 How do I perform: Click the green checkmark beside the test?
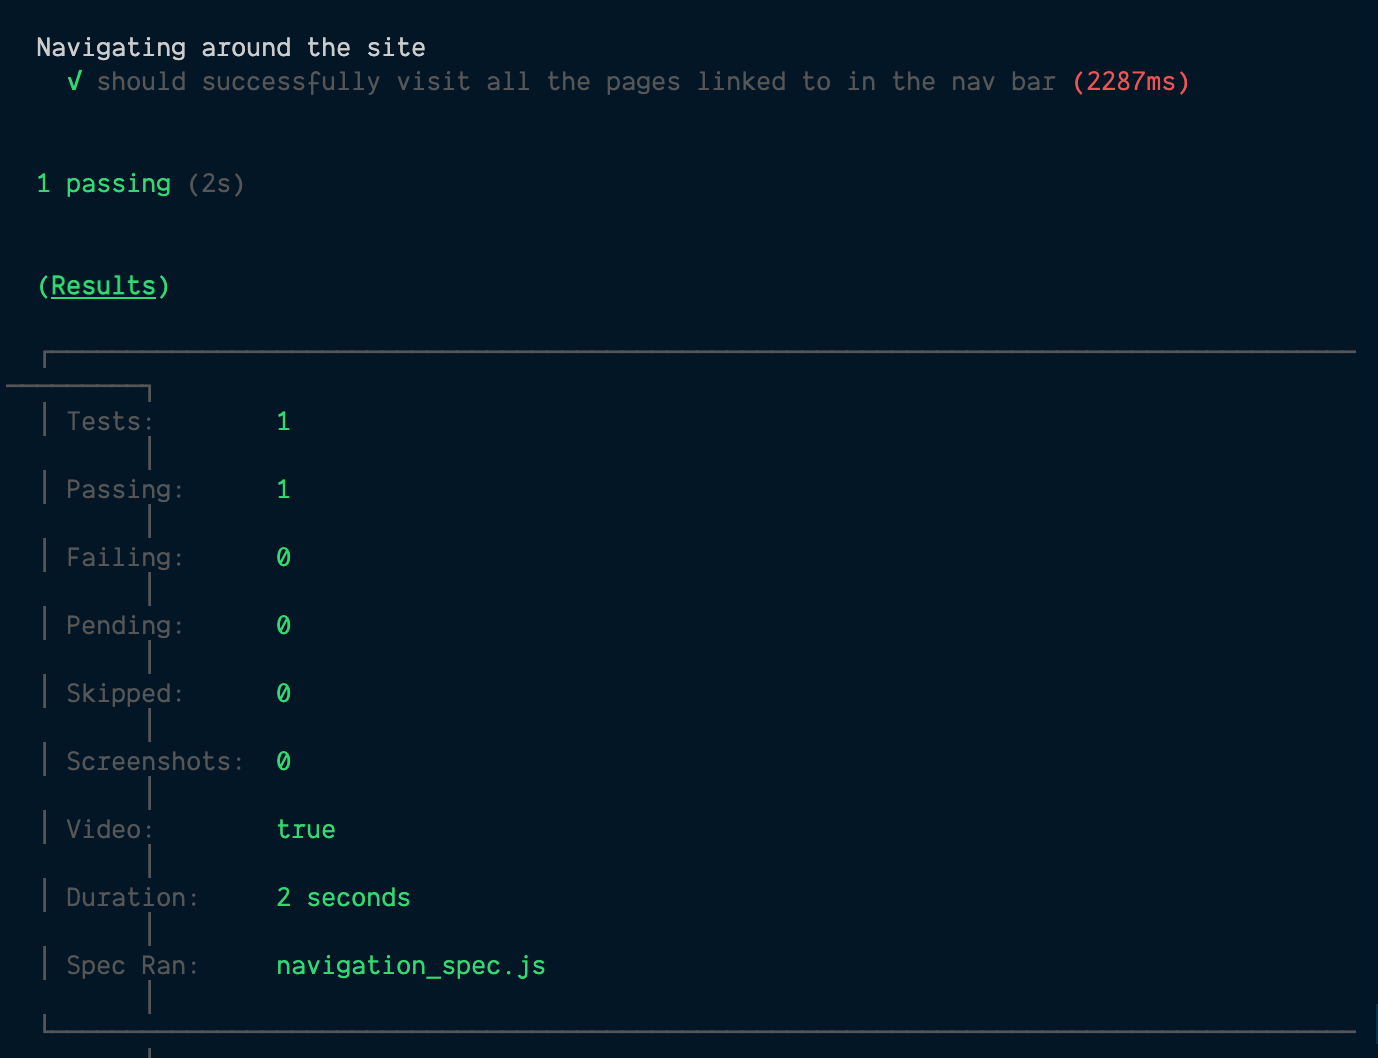coord(74,81)
